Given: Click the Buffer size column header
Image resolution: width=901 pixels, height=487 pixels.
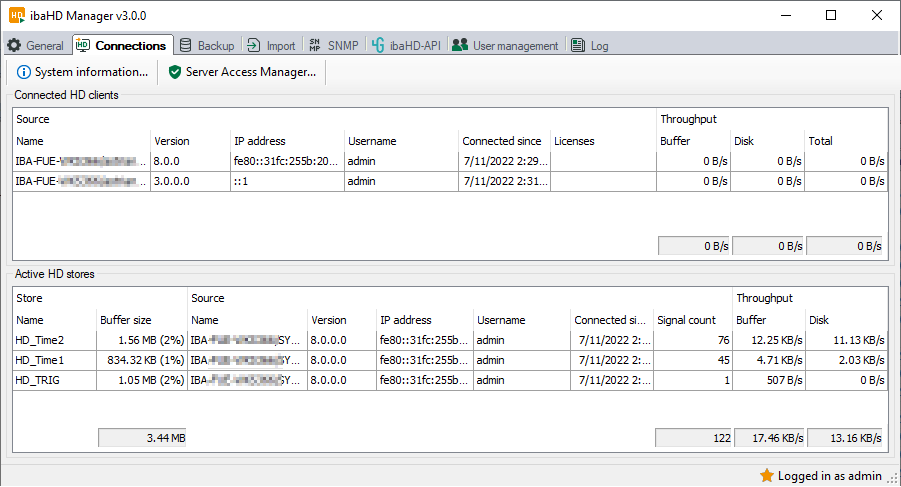Looking at the screenshot, I should pyautogui.click(x=126, y=320).
